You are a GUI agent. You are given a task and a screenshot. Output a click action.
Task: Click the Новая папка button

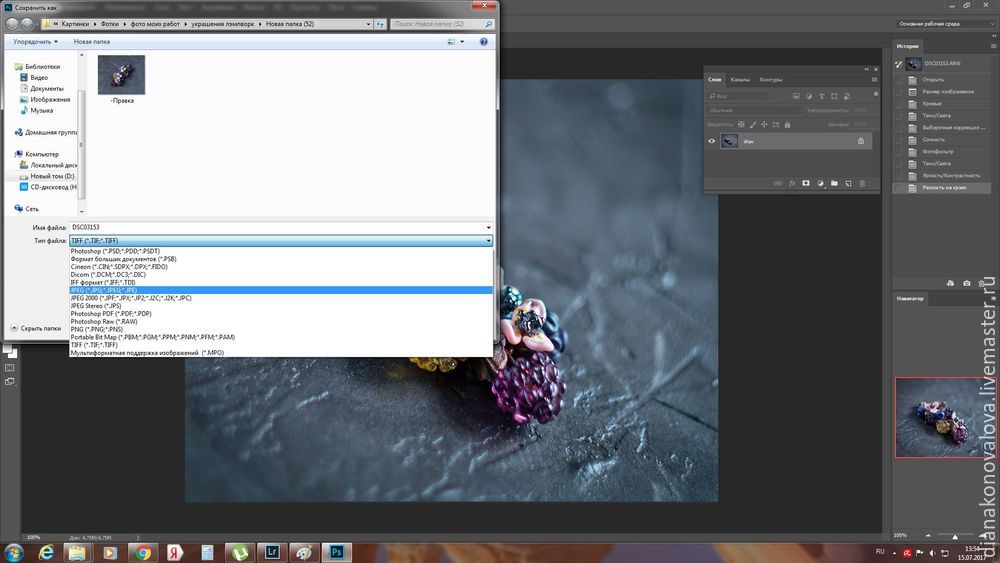(x=92, y=42)
